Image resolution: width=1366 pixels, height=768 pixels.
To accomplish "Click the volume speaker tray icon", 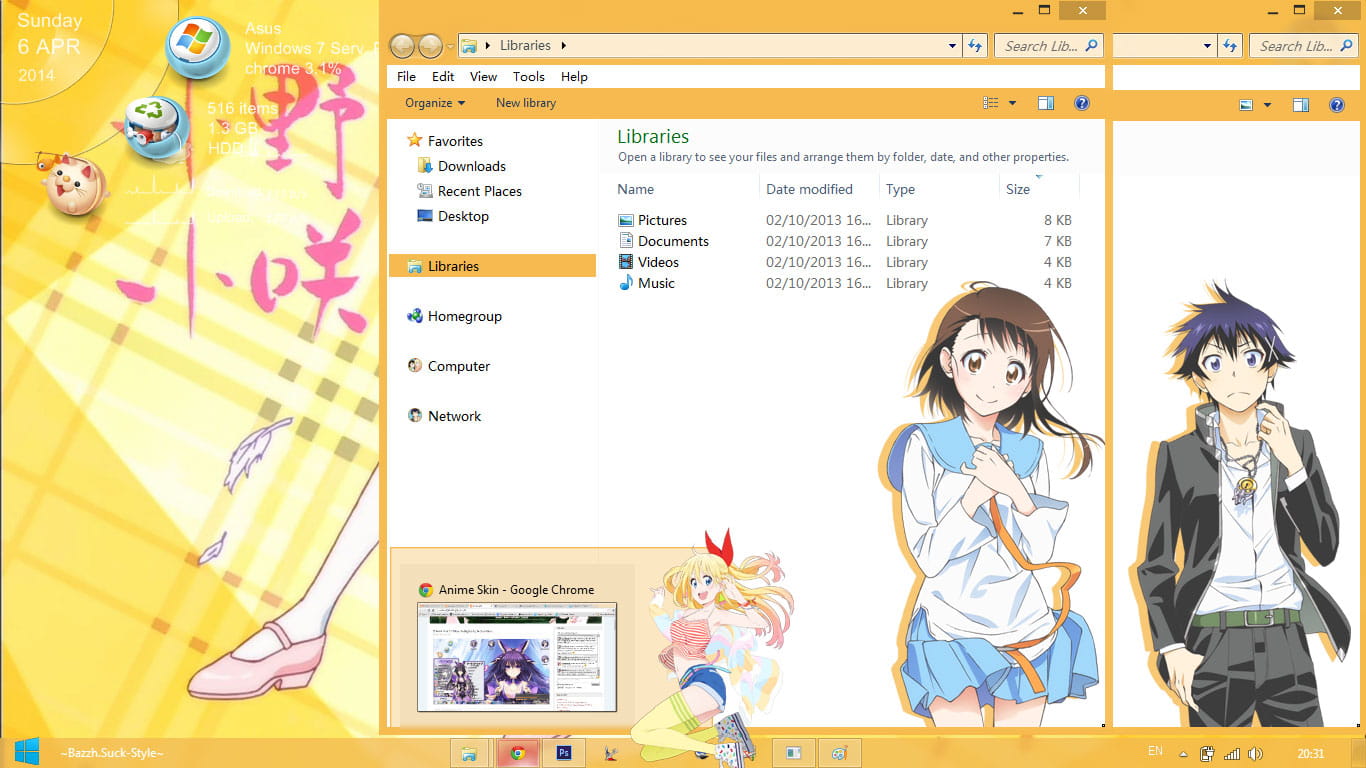I will point(1255,754).
